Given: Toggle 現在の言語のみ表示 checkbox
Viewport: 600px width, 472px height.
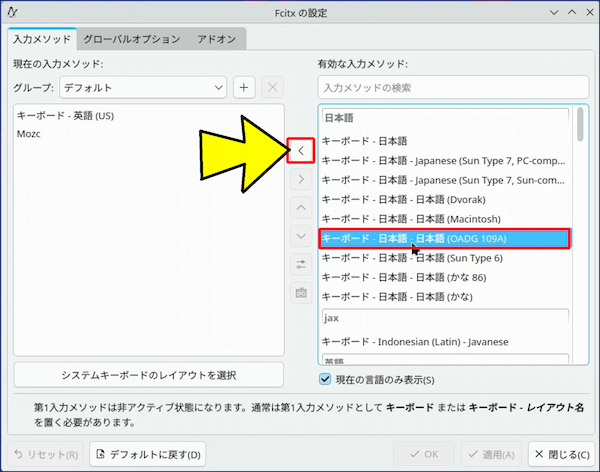Looking at the screenshot, I should click(325, 380).
